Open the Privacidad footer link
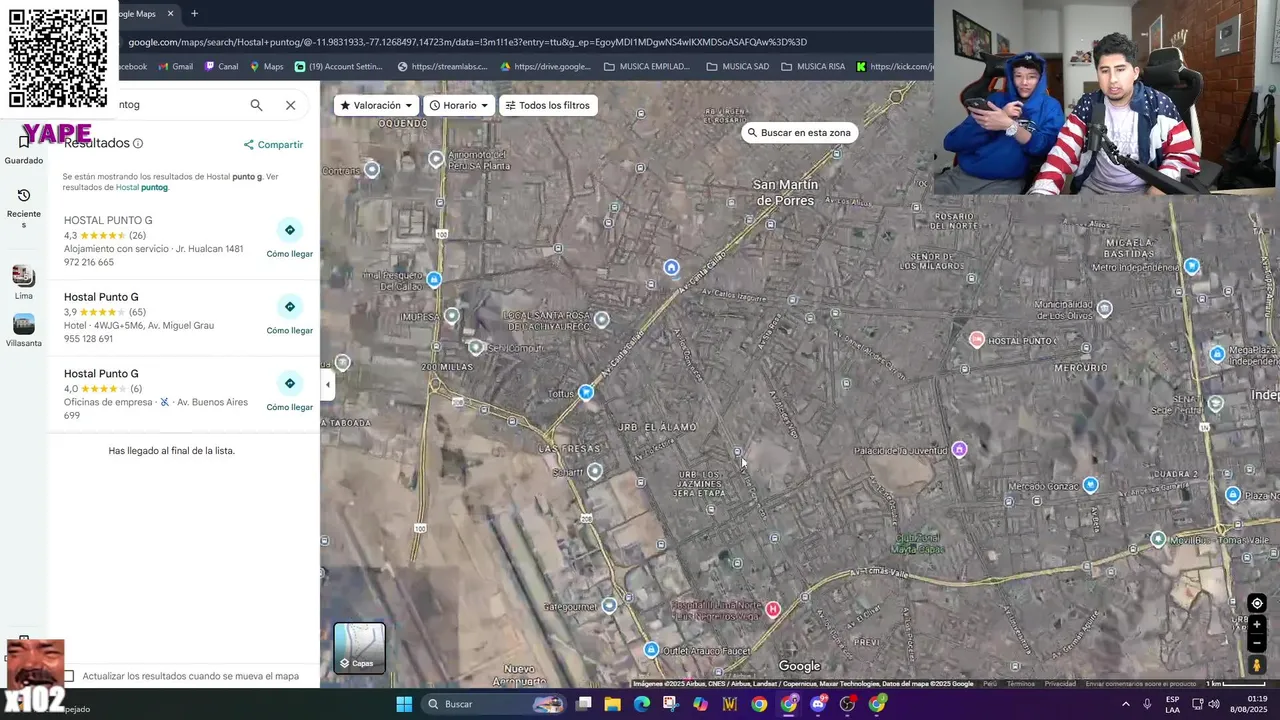1280x720 pixels. coord(1060,684)
